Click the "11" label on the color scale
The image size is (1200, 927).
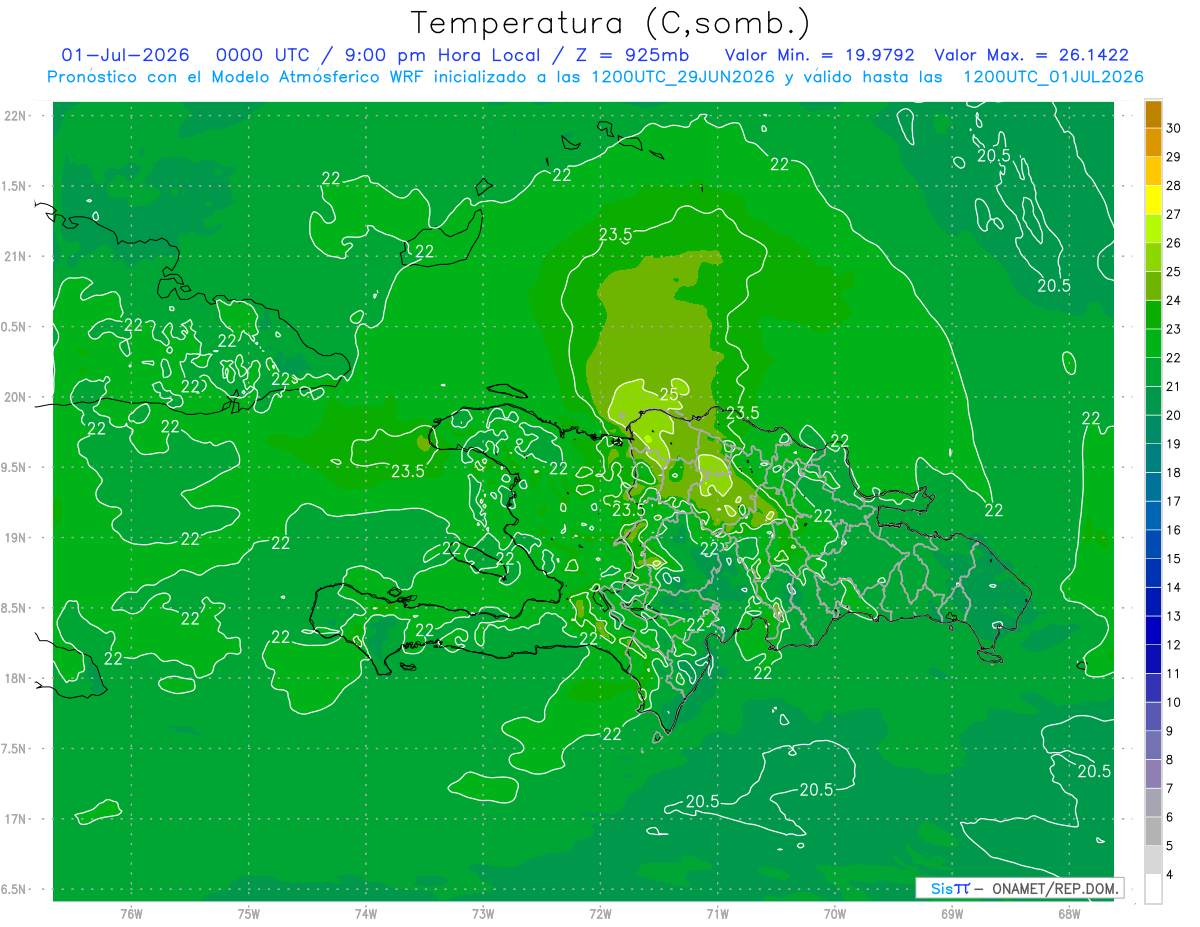(1174, 673)
